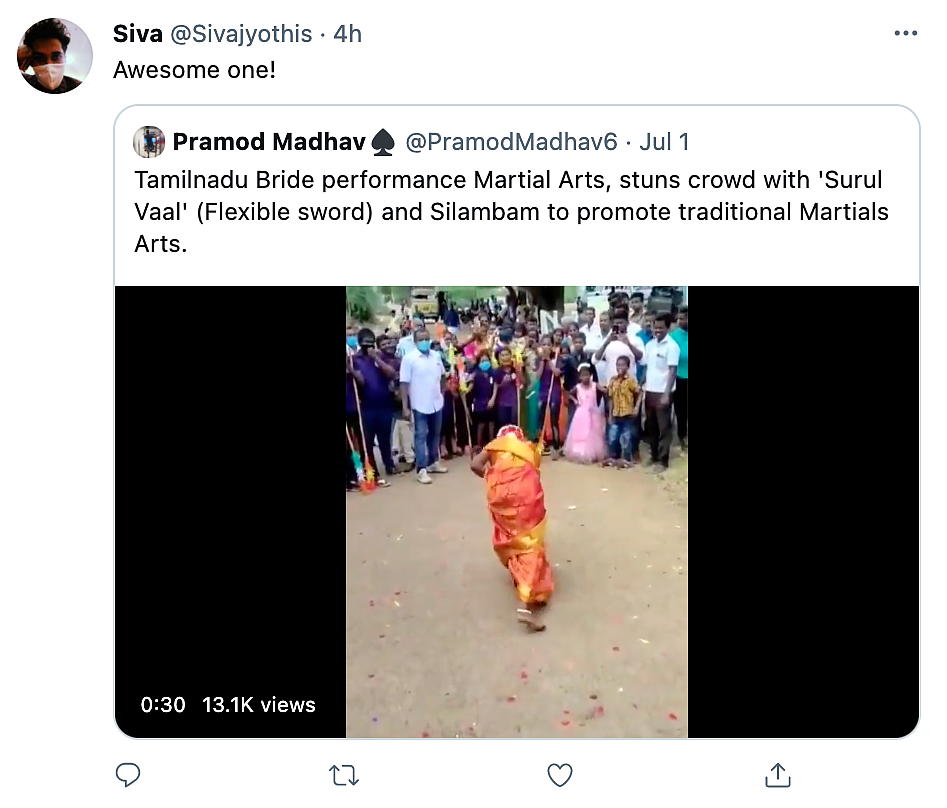Click the quoted tweet text about Surul Vaal
The height and width of the screenshot is (808, 947).
[511, 212]
